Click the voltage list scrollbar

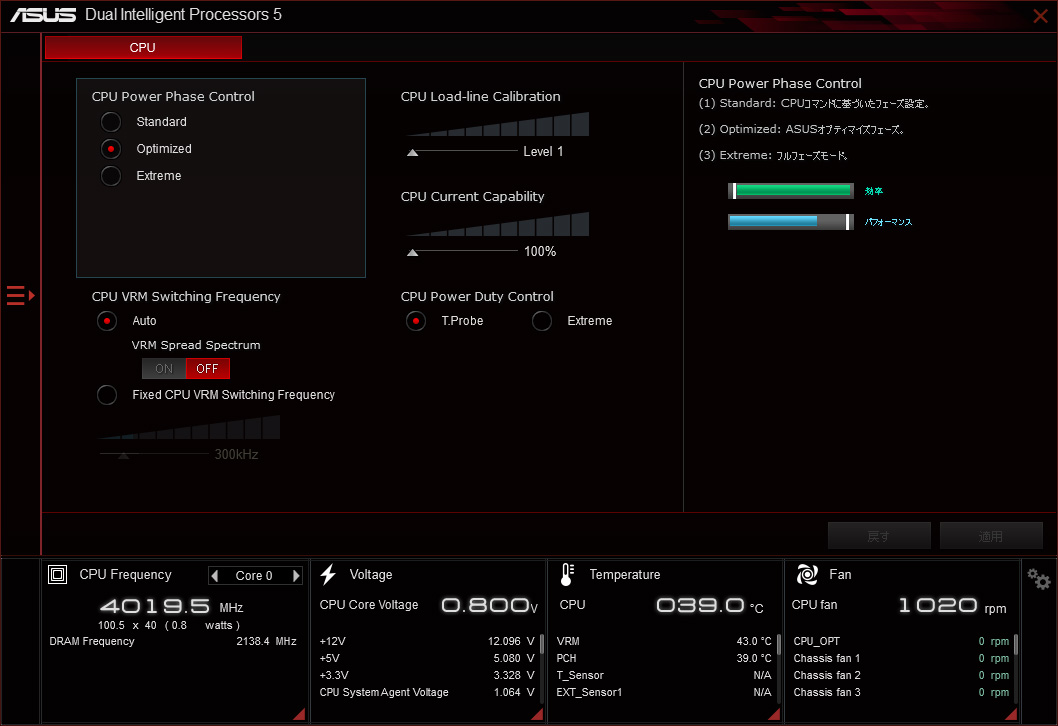point(542,644)
